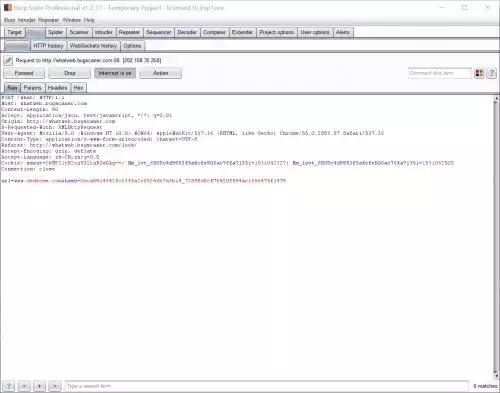Open the Action button menu
500x393 pixels.
click(160, 73)
